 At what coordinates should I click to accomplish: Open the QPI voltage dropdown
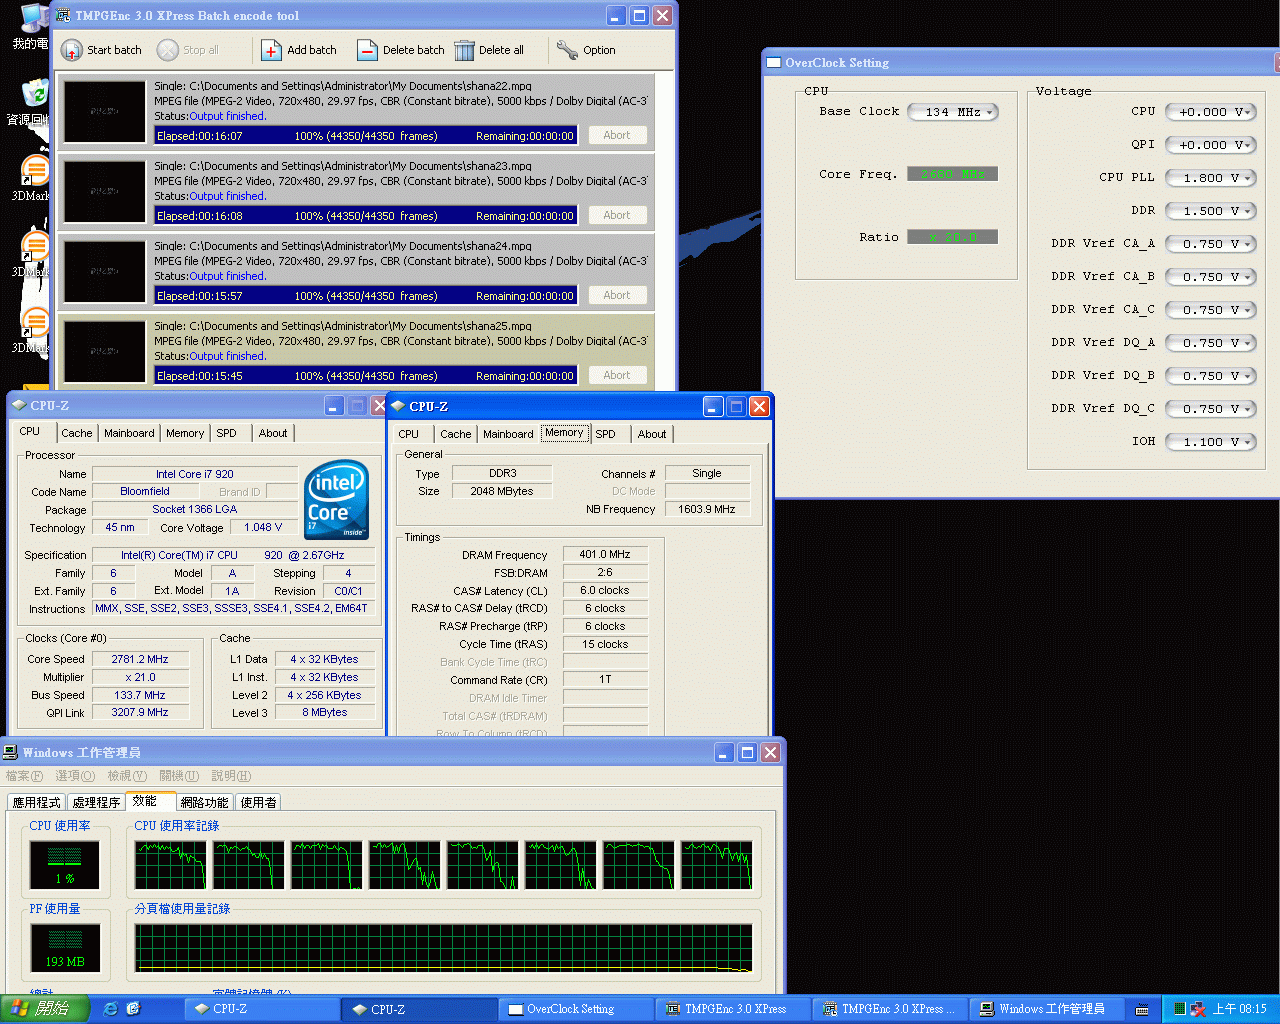pos(1210,145)
